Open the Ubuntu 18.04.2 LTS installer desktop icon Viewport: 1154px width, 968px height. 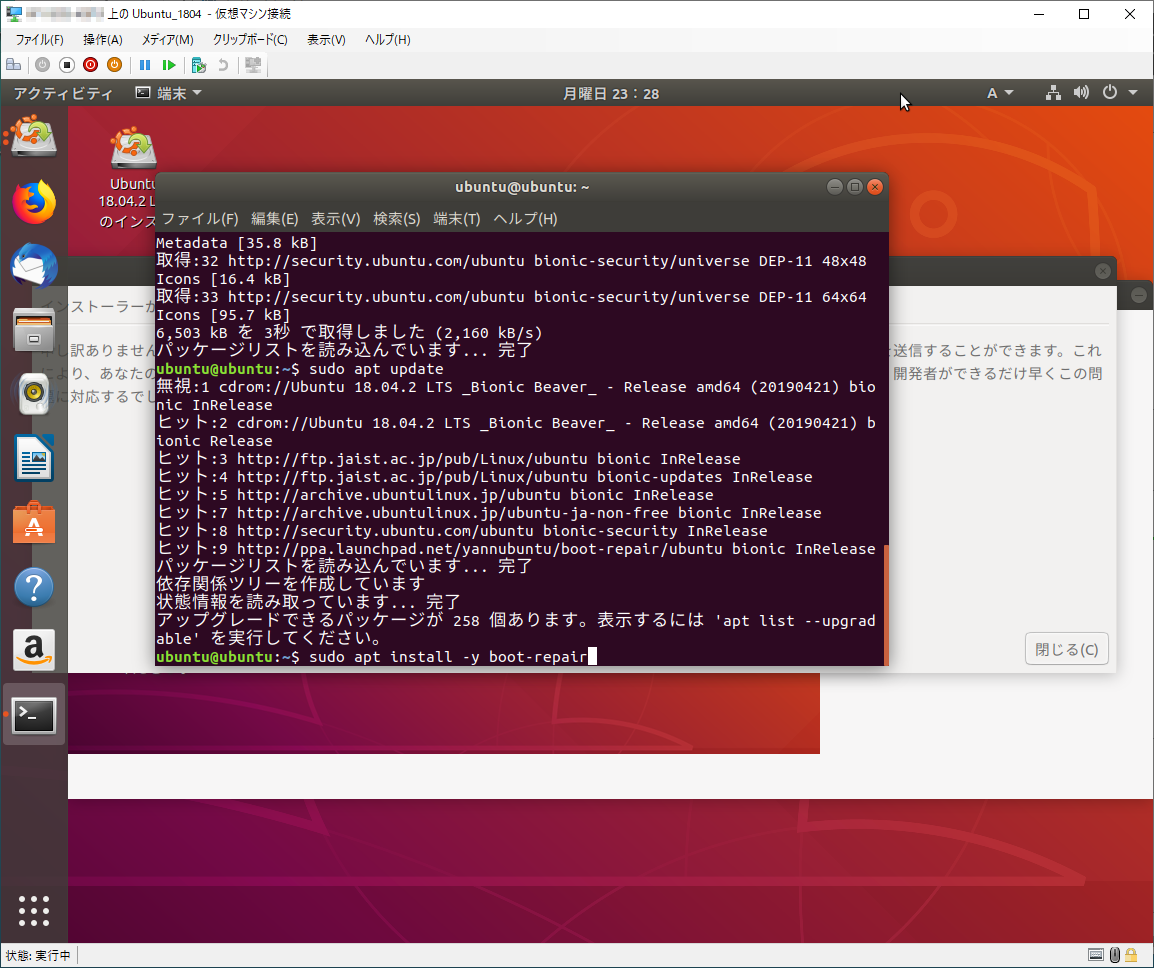[x=131, y=177]
